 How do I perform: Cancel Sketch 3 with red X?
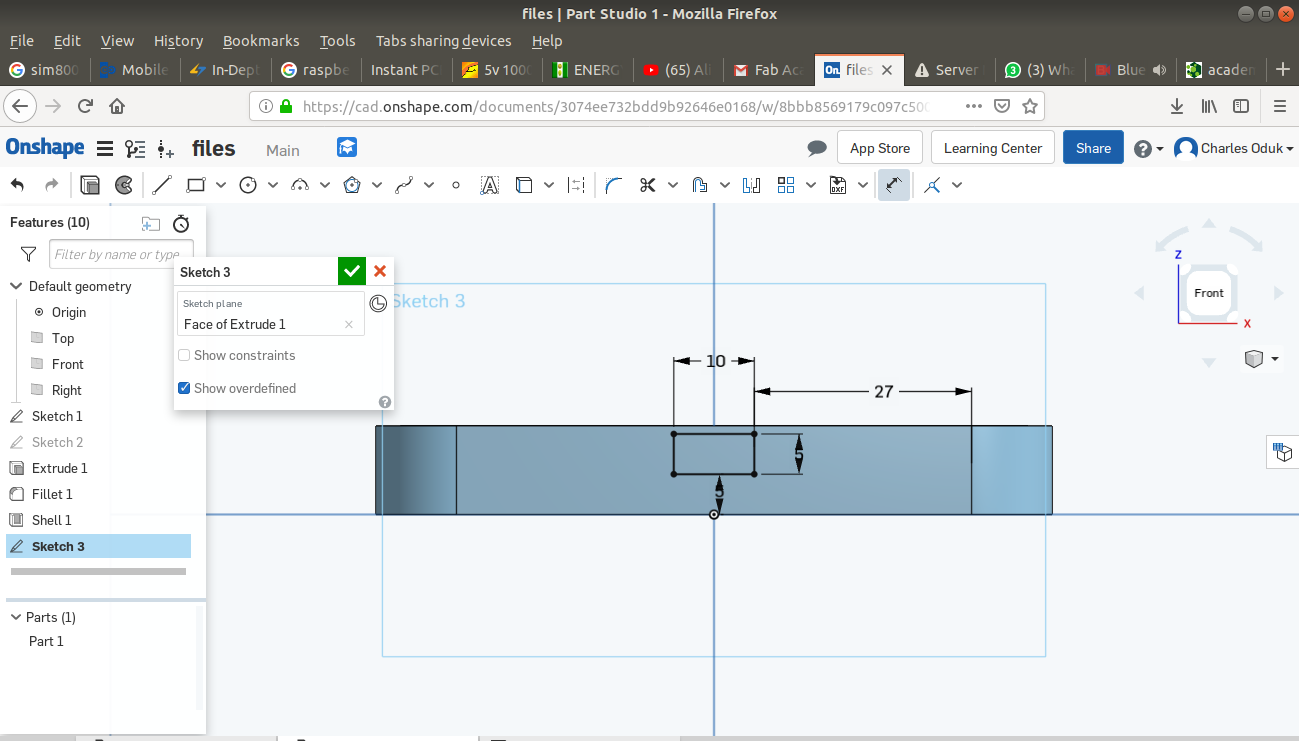tap(380, 271)
